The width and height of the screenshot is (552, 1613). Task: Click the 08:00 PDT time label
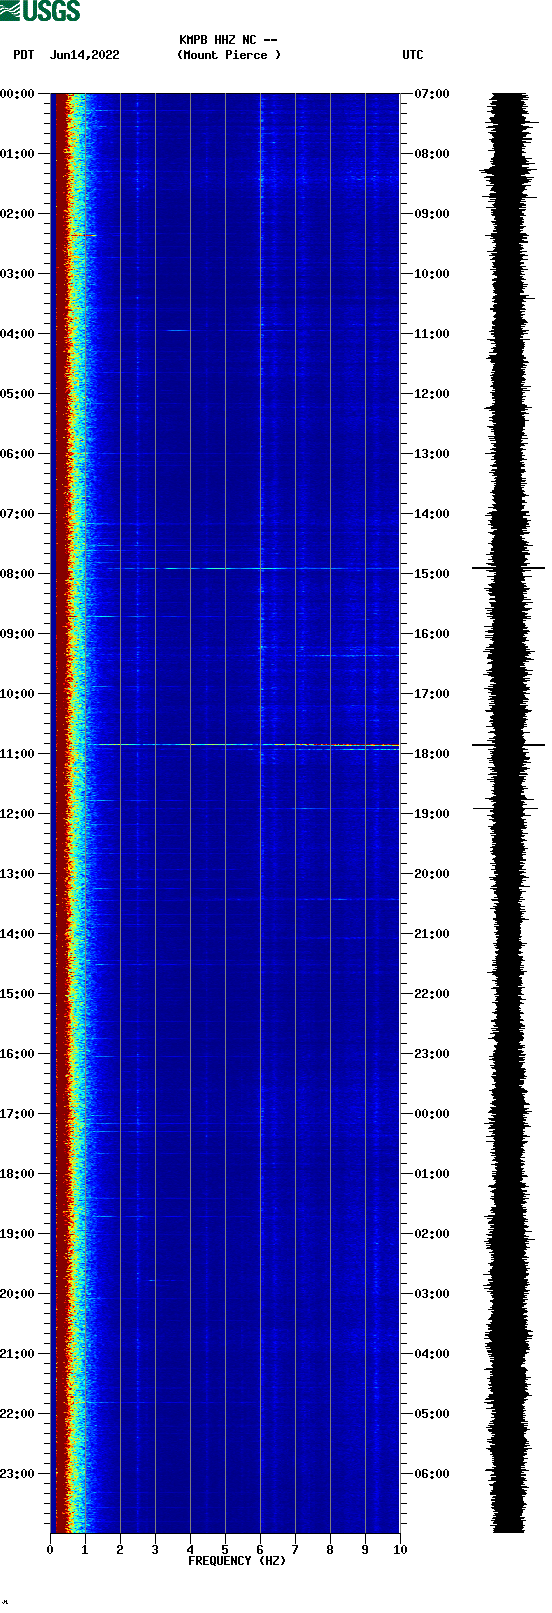tap(18, 574)
